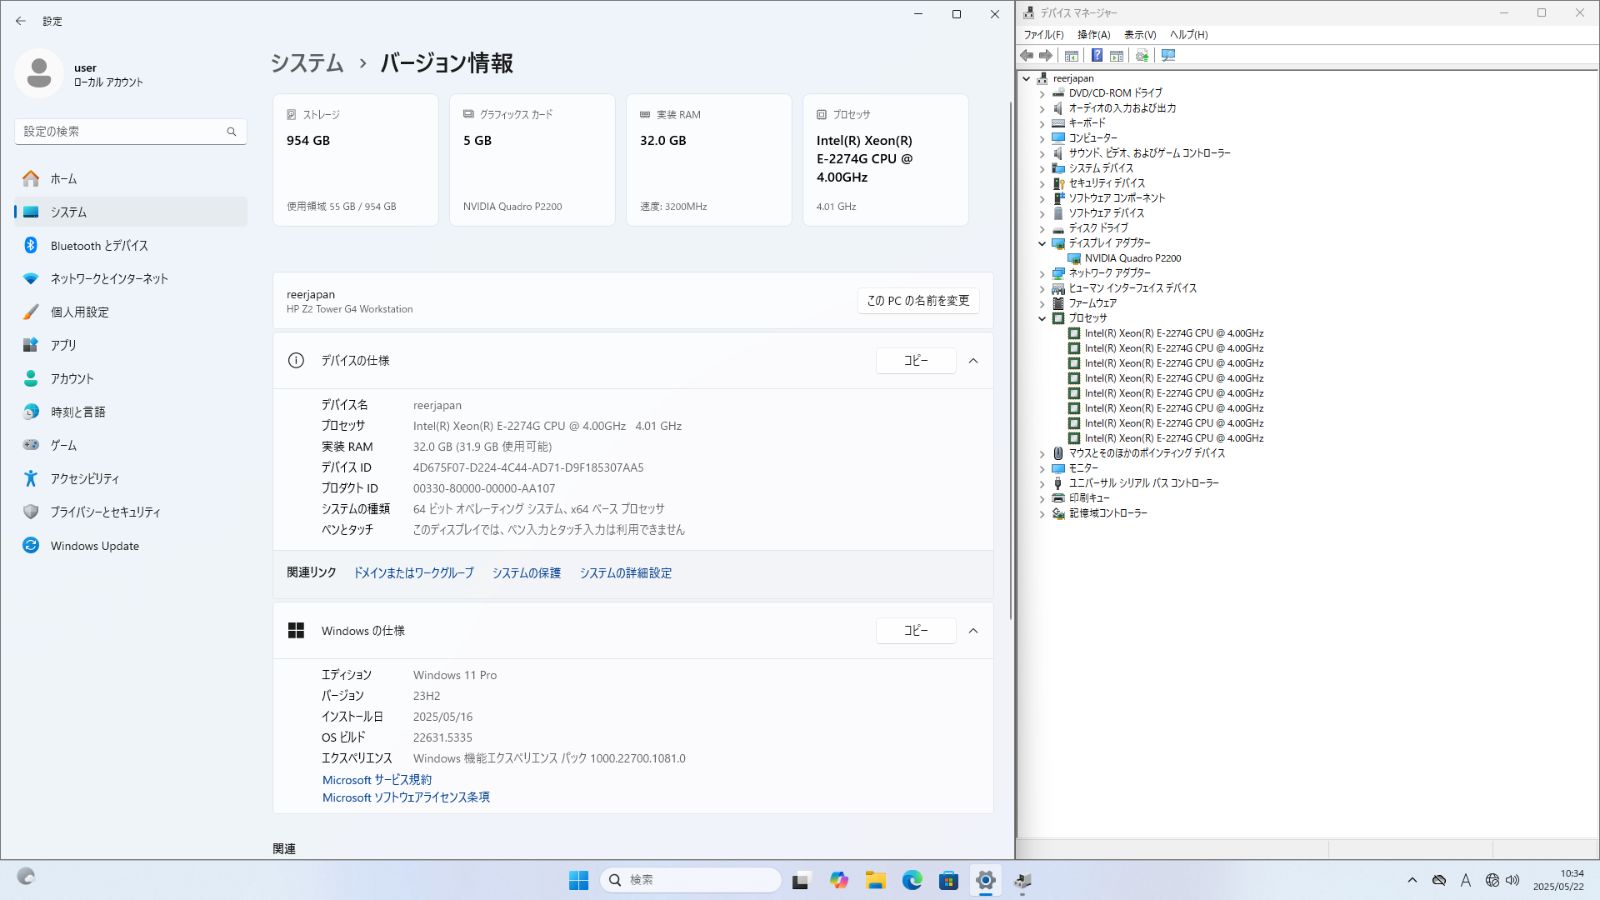Open アクセシビリティ settings section
Screen dimensions: 1600x900
(131, 479)
